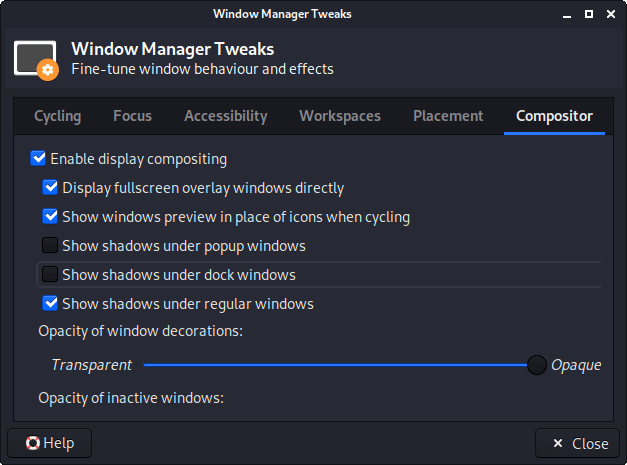The width and height of the screenshot is (627, 465).
Task: Select the Workspaces tab
Action: (x=339, y=116)
